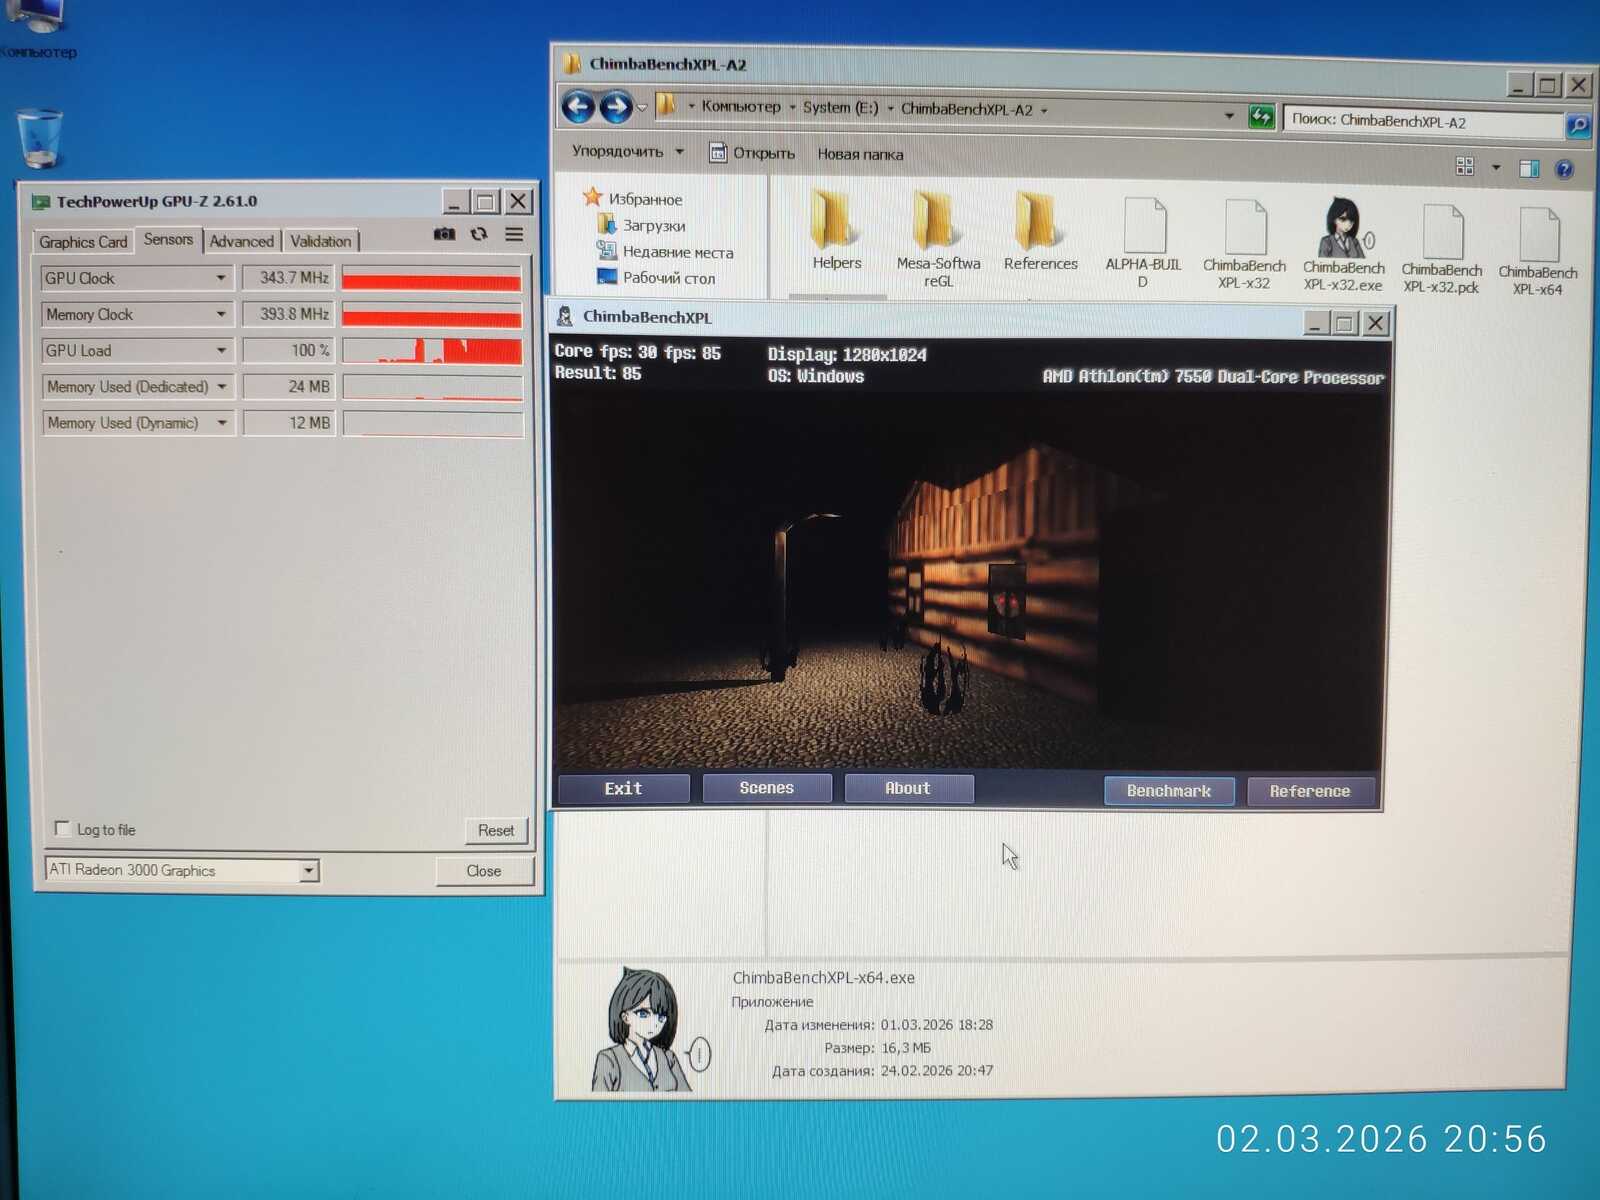The image size is (1600, 1200).
Task: Select the References folder
Action: point(1040,232)
